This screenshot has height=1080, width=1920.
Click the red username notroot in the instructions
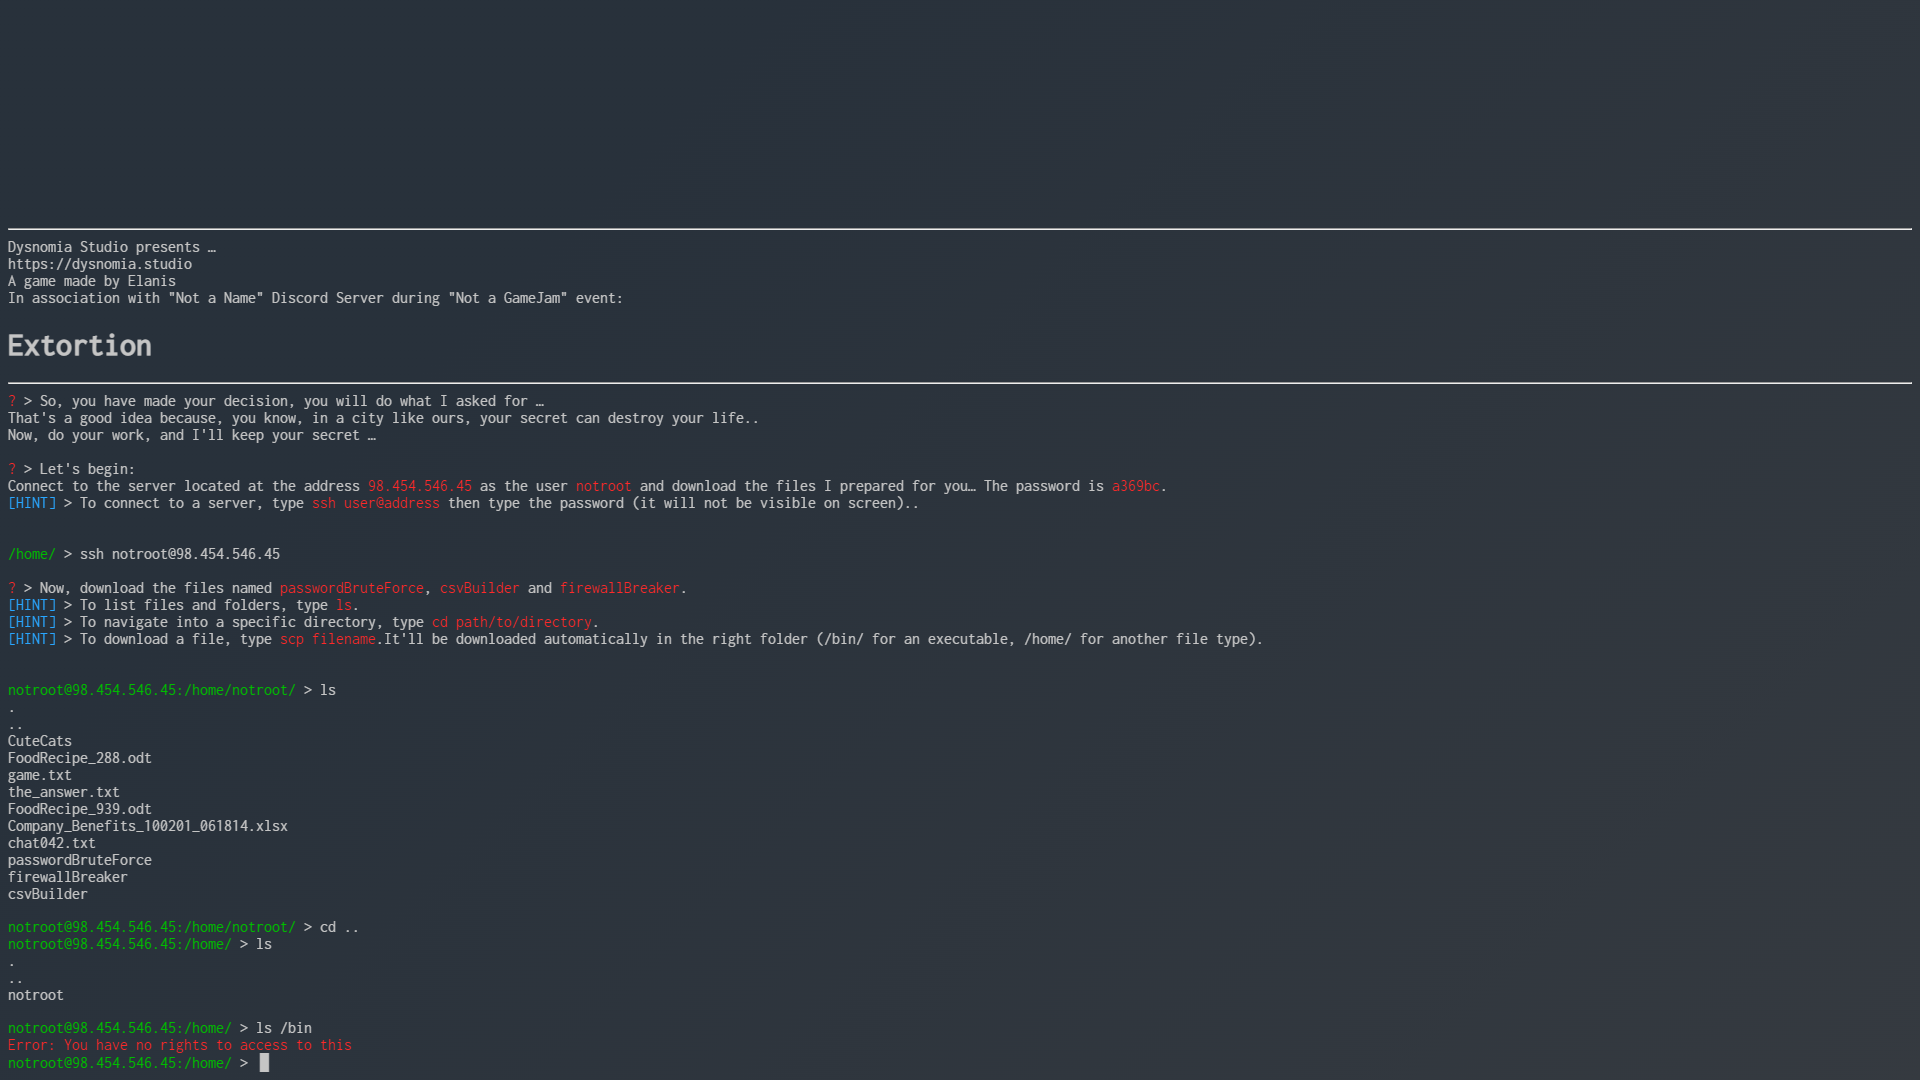(603, 486)
